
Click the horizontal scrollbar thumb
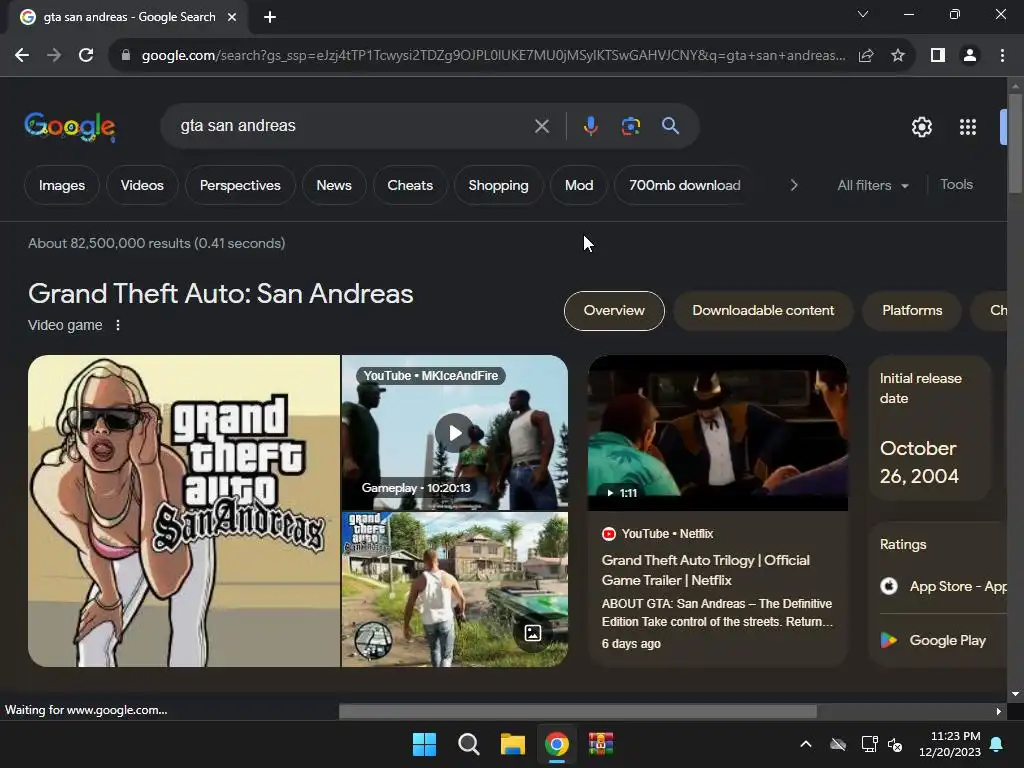(578, 711)
